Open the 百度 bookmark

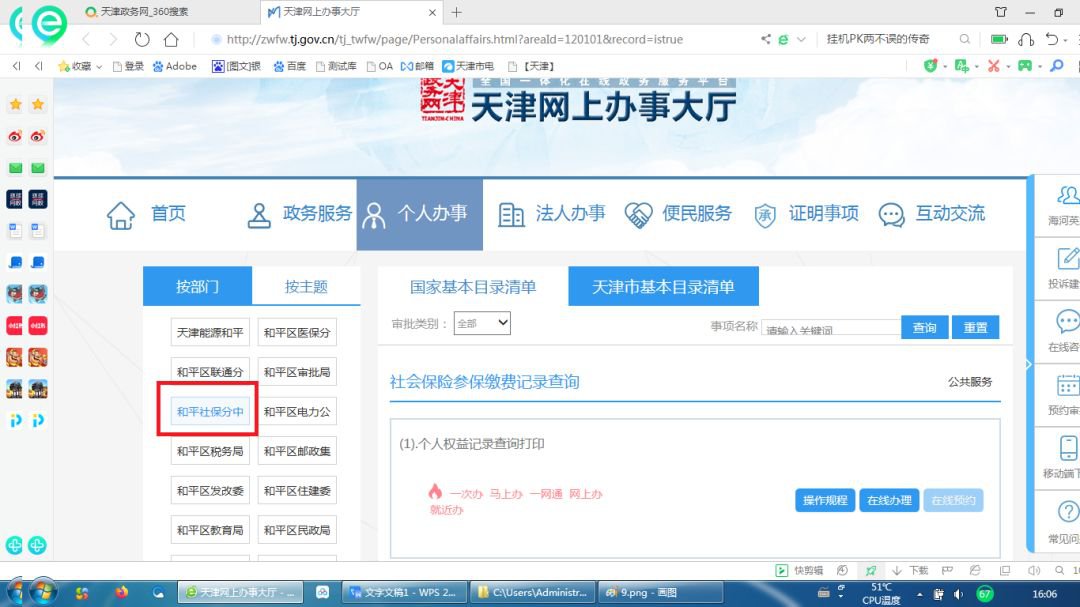click(x=289, y=66)
